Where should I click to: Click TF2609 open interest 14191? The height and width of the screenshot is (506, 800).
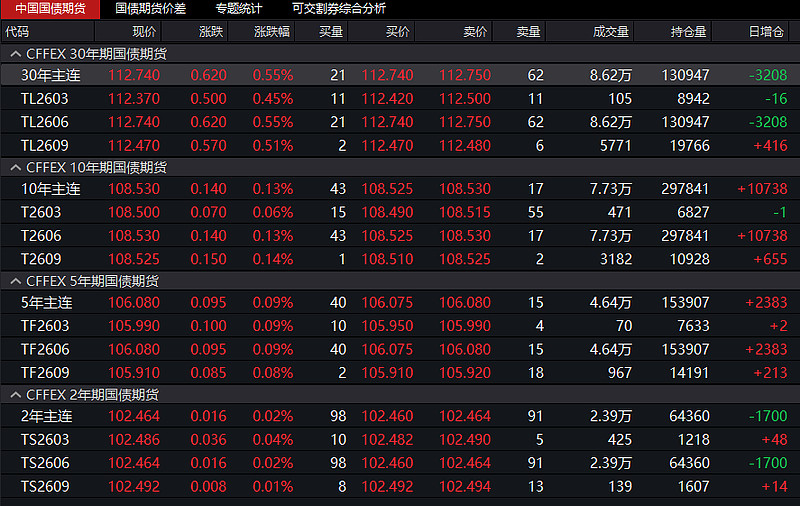coord(689,373)
